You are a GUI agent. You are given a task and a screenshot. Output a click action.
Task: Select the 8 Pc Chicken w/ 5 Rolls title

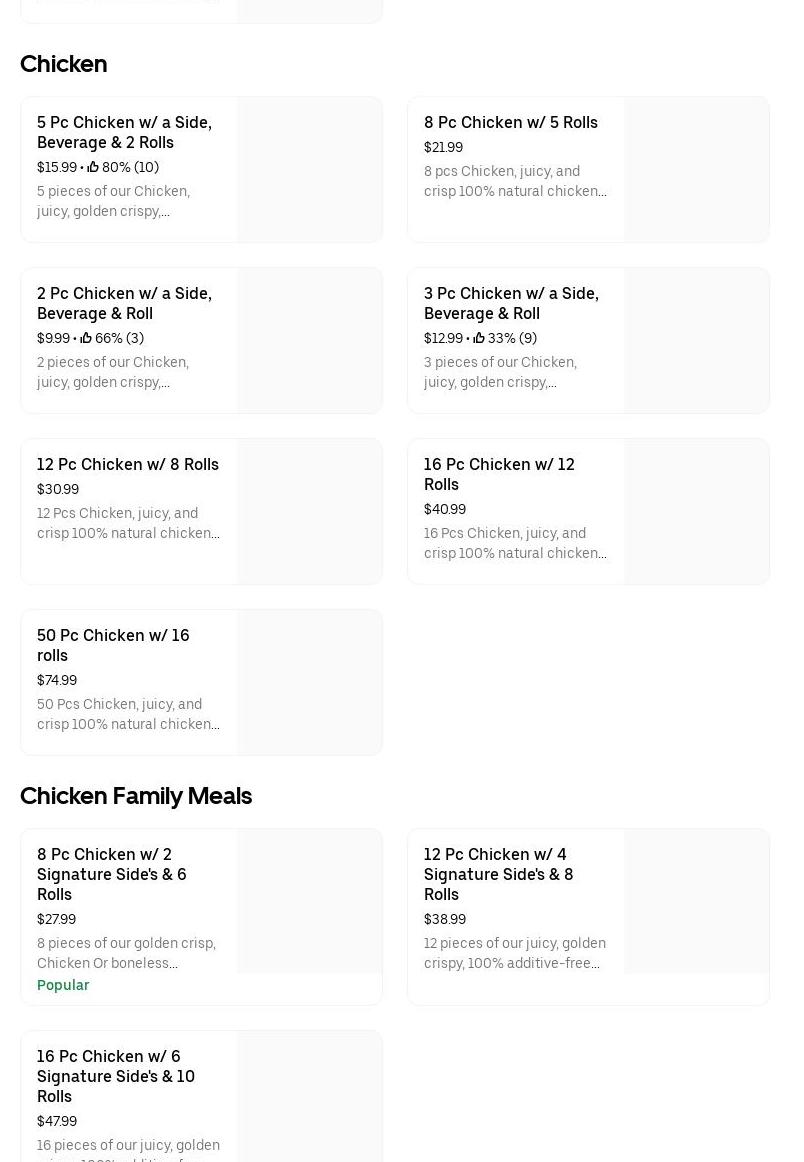510,122
